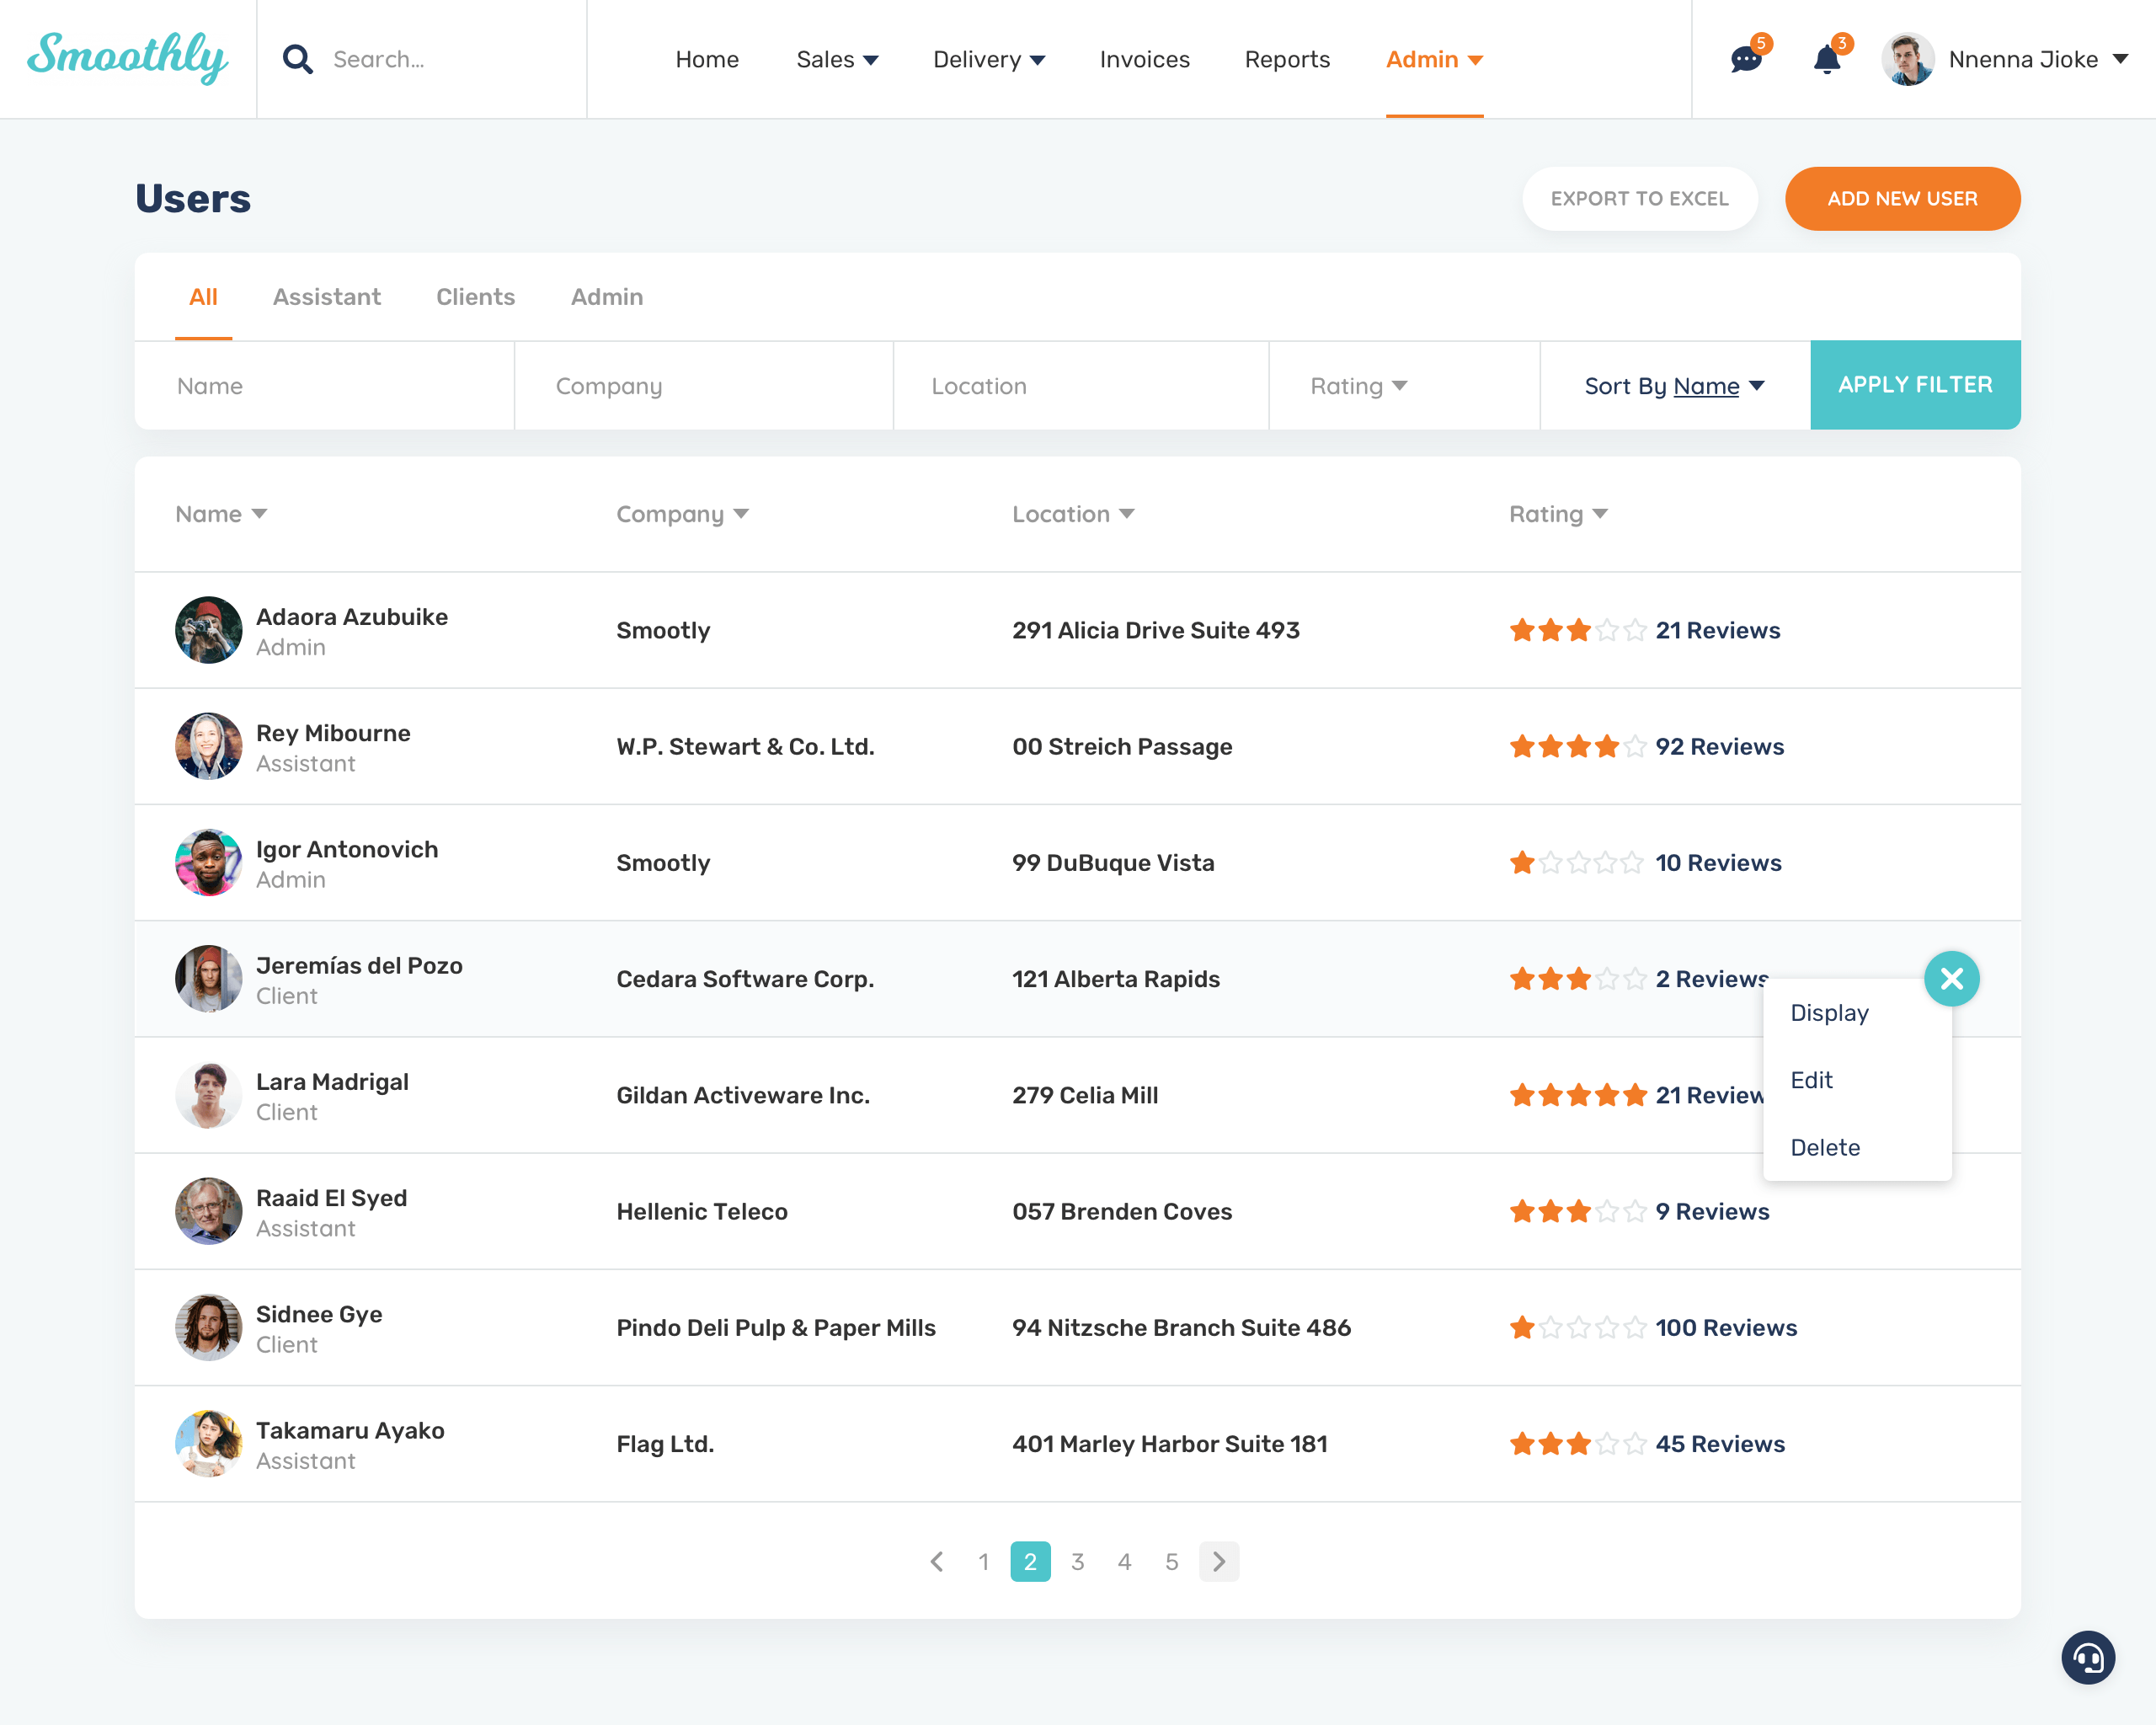Expand the Sales menu
Screen dimensions: 2156x1725
tap(837, 60)
